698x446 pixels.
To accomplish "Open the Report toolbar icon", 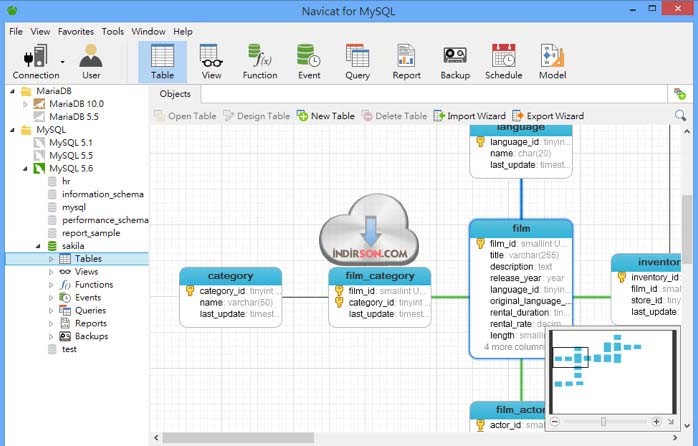I will [x=406, y=62].
